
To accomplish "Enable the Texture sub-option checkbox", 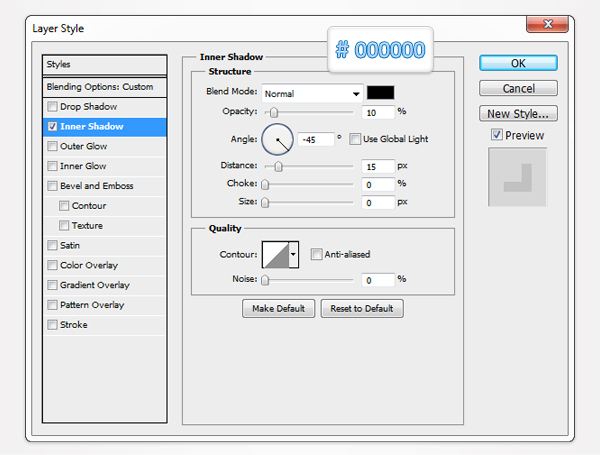I will [64, 225].
